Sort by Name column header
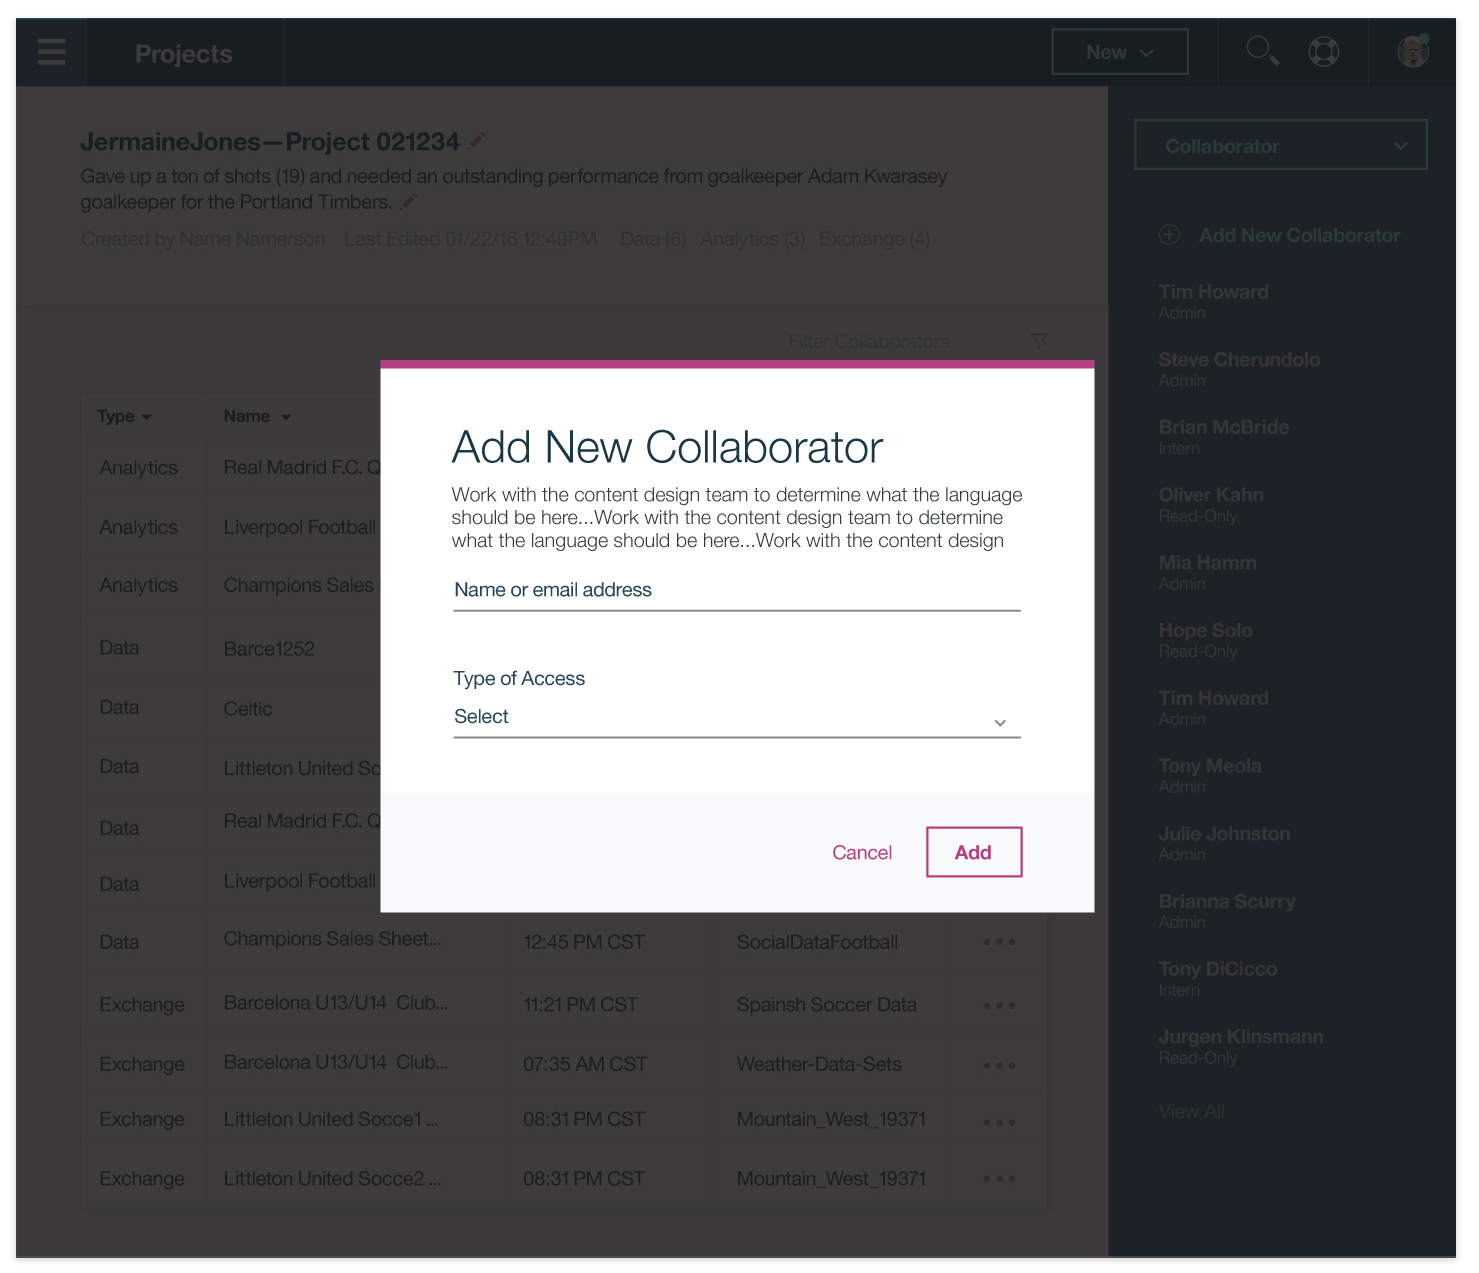1479x1273 pixels. pos(257,416)
